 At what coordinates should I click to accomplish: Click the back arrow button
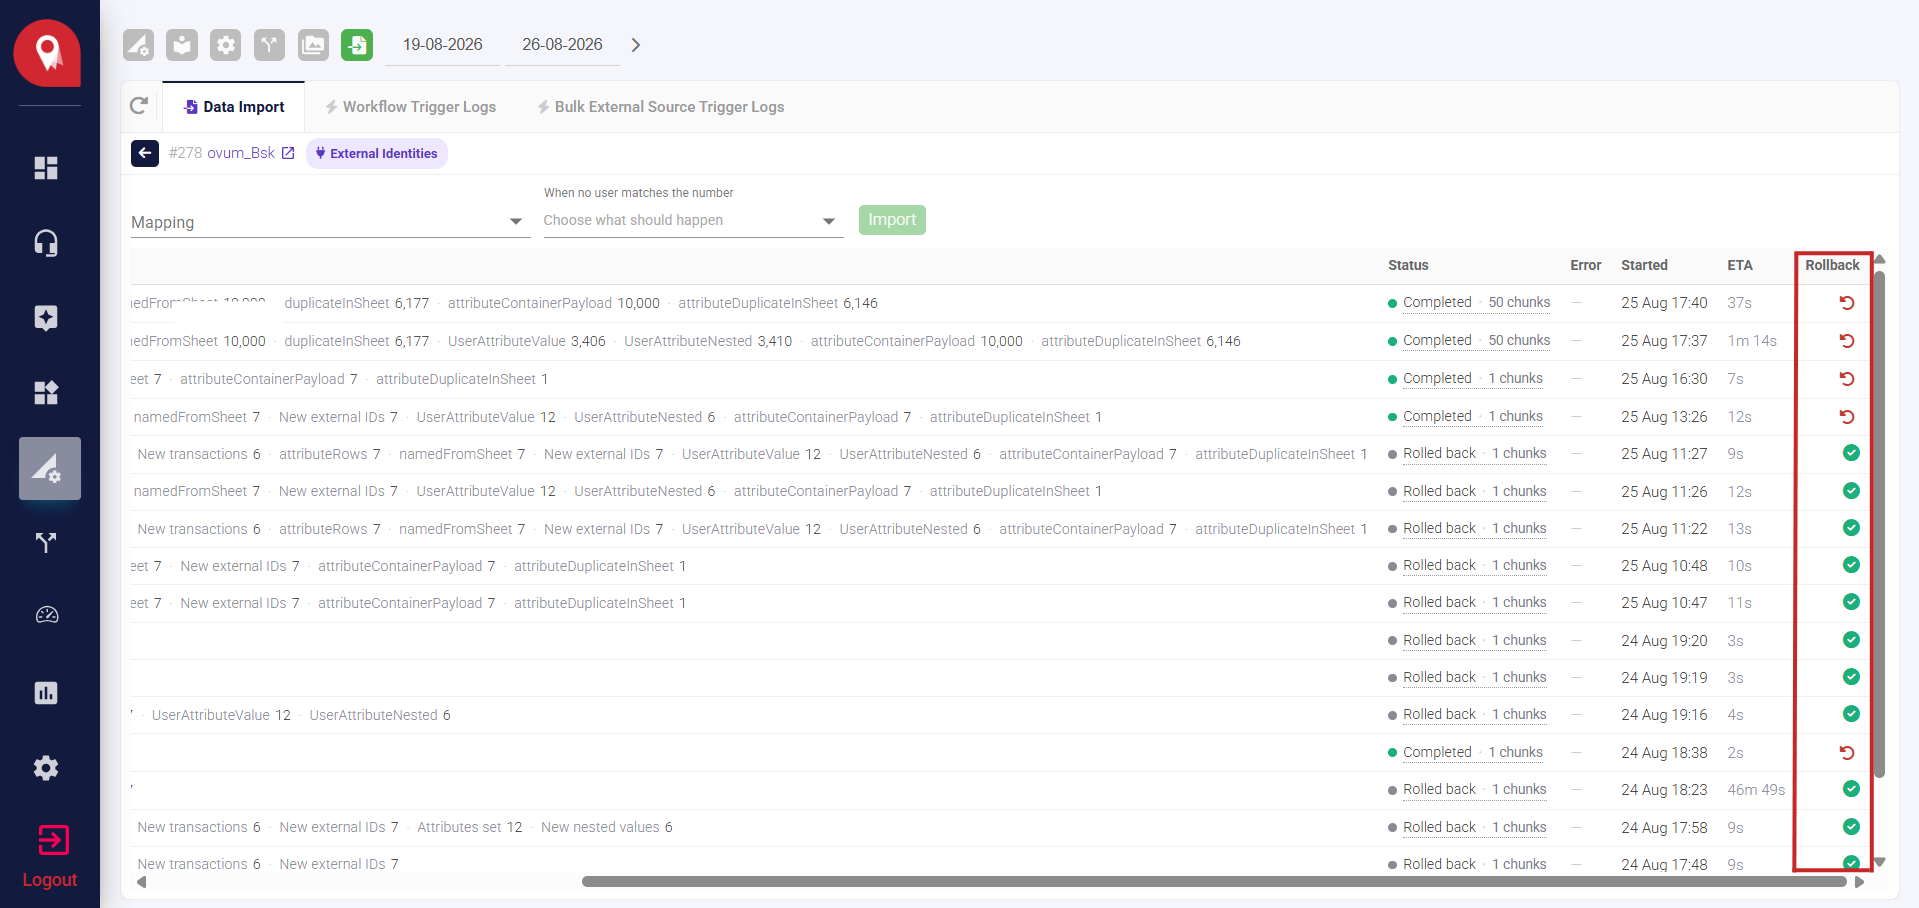pos(145,153)
